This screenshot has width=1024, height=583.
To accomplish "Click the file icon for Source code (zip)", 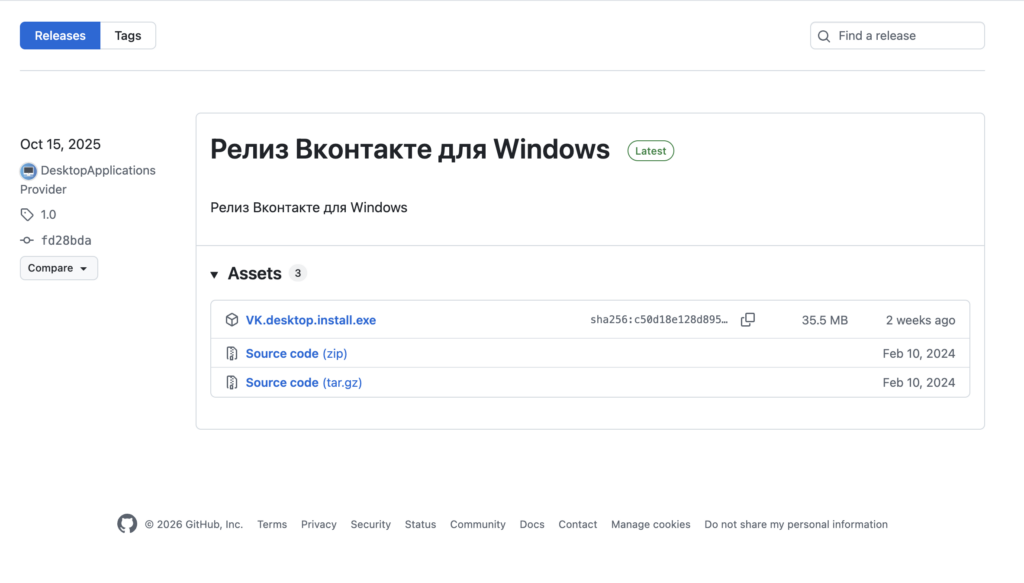I will click(232, 353).
